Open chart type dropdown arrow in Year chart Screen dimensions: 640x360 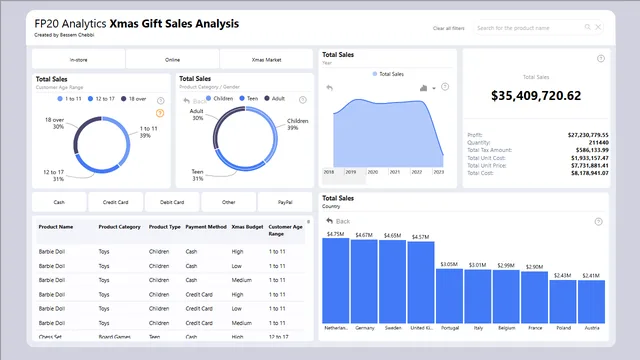(x=434, y=88)
